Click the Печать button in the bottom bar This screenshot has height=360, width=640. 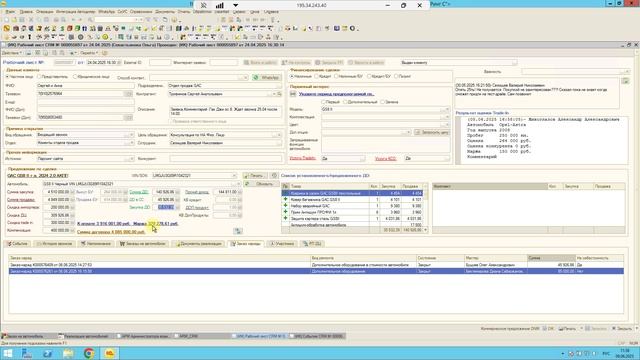(x=567, y=329)
